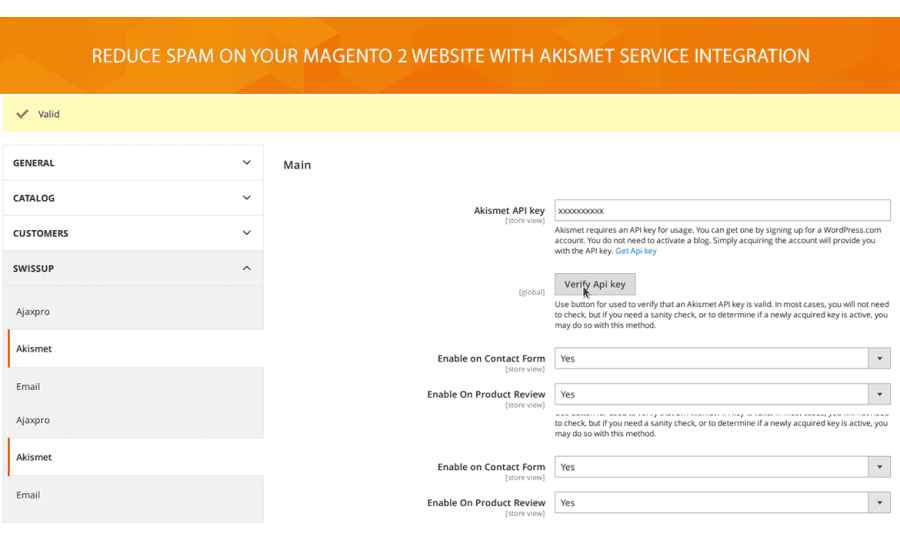Image resolution: width=900 pixels, height=540 pixels.
Task: Select the Ajaxpro item below the first Email
Action: point(33,420)
